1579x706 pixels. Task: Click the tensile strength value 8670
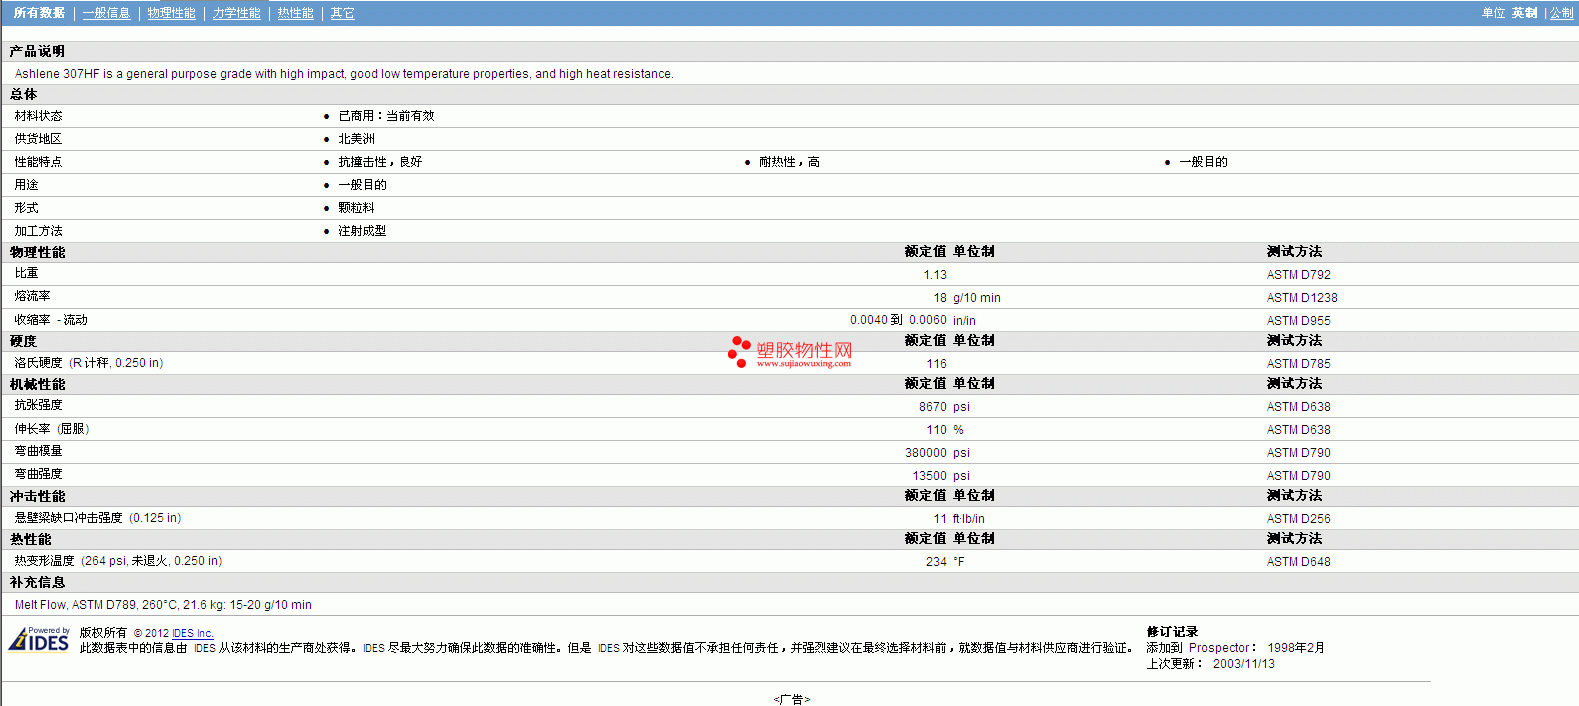coord(933,407)
